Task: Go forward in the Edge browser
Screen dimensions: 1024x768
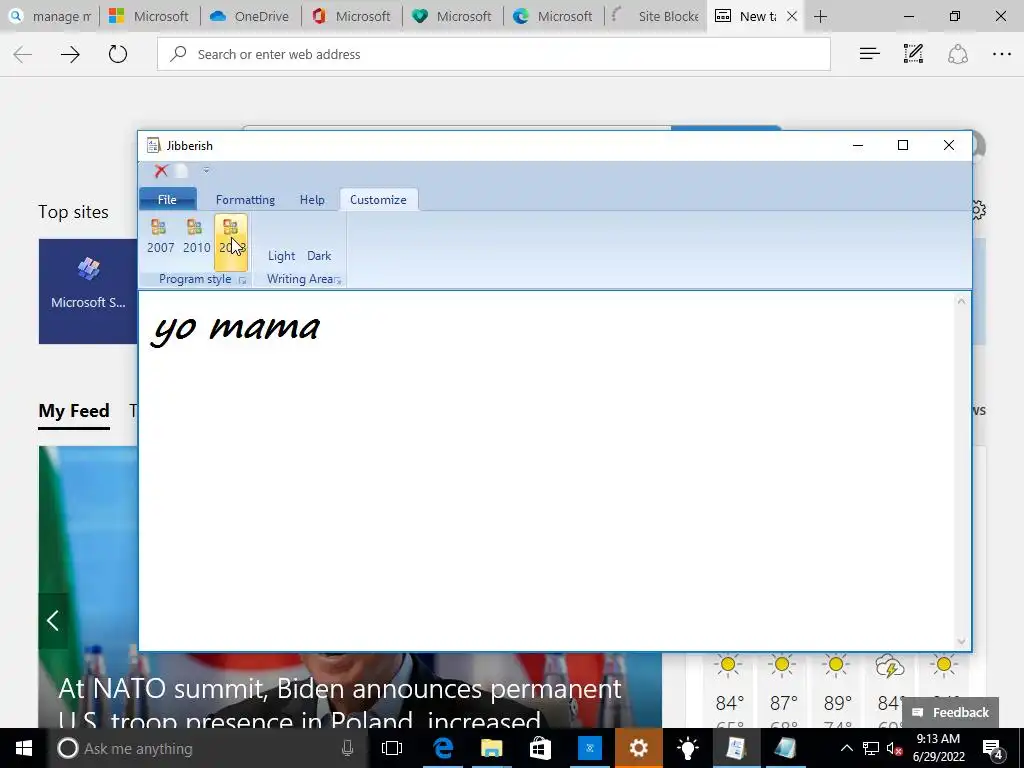Action: [70, 54]
